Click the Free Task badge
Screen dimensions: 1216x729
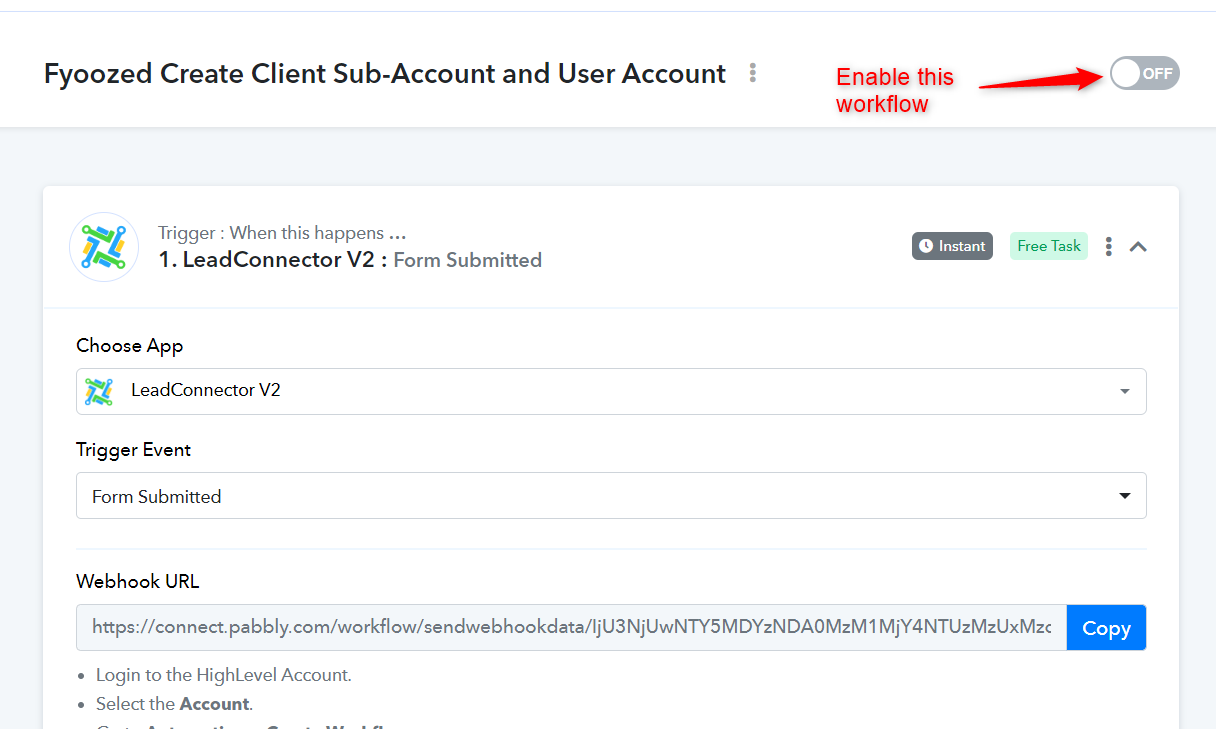[x=1049, y=246]
